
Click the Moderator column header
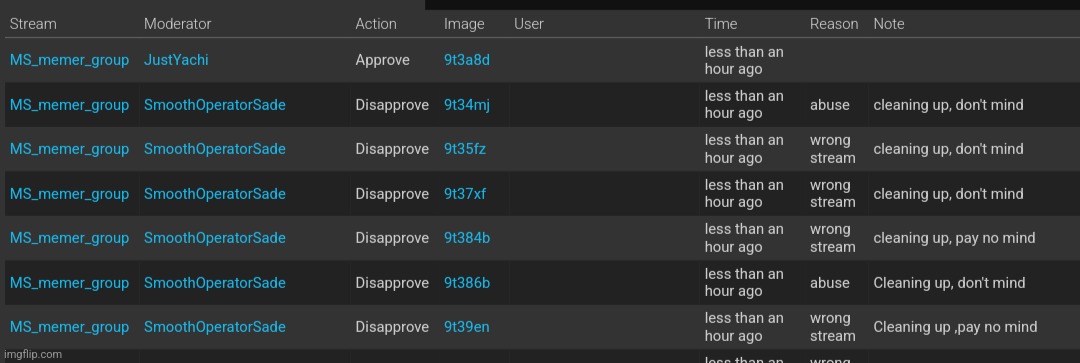click(x=177, y=23)
